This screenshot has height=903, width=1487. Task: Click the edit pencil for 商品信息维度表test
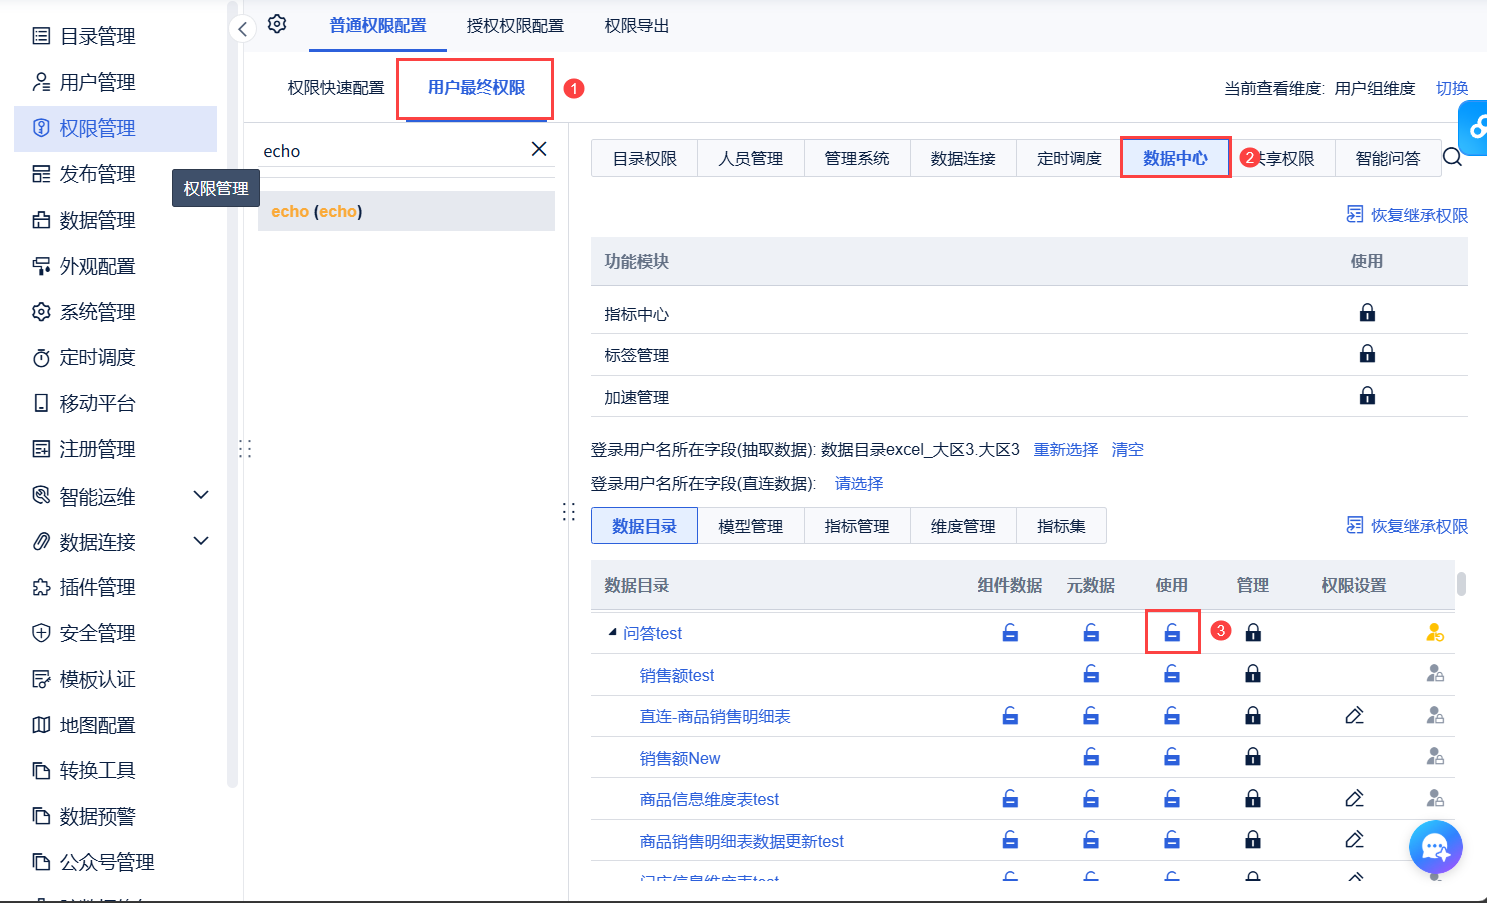(1354, 799)
